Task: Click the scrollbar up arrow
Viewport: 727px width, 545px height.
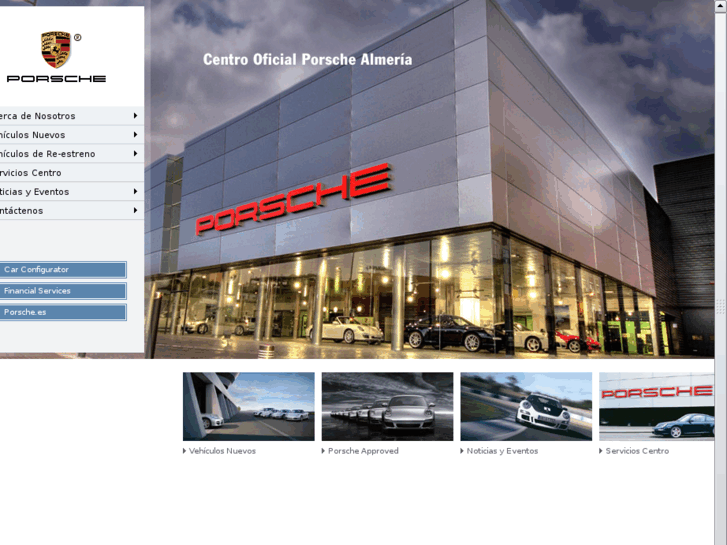Action: (x=721, y=6)
